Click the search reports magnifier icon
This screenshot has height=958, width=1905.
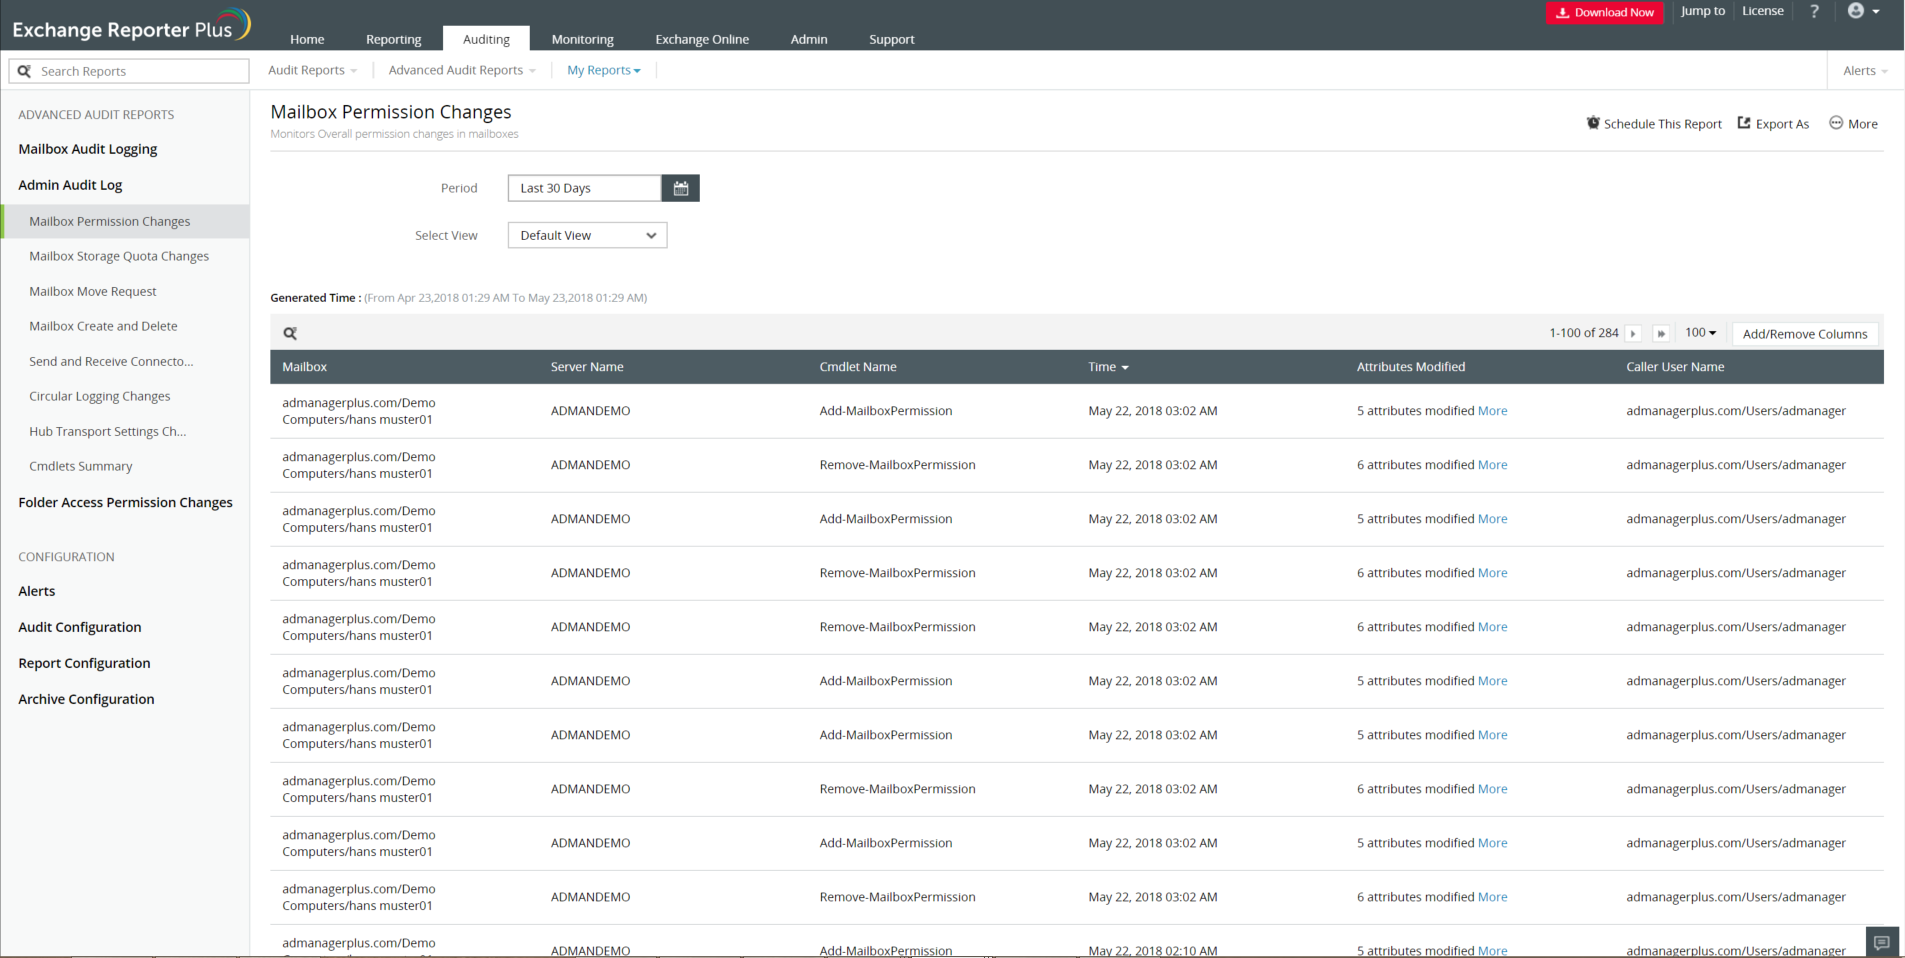(x=25, y=71)
